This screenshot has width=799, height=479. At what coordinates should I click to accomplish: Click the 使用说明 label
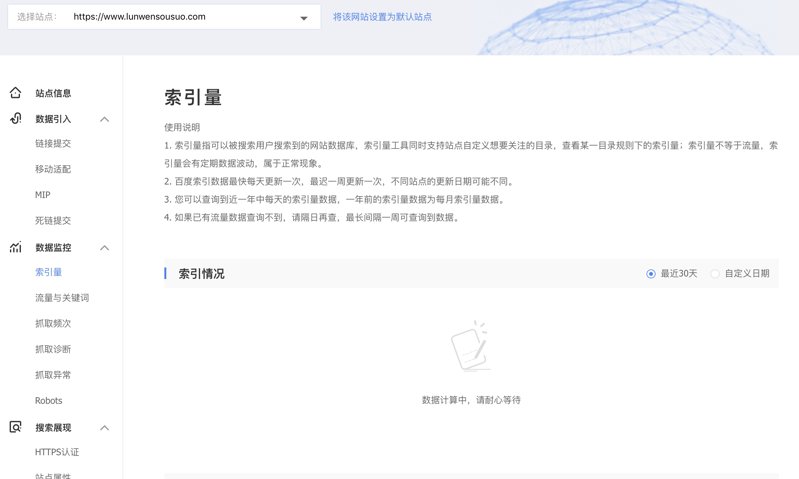[x=182, y=127]
